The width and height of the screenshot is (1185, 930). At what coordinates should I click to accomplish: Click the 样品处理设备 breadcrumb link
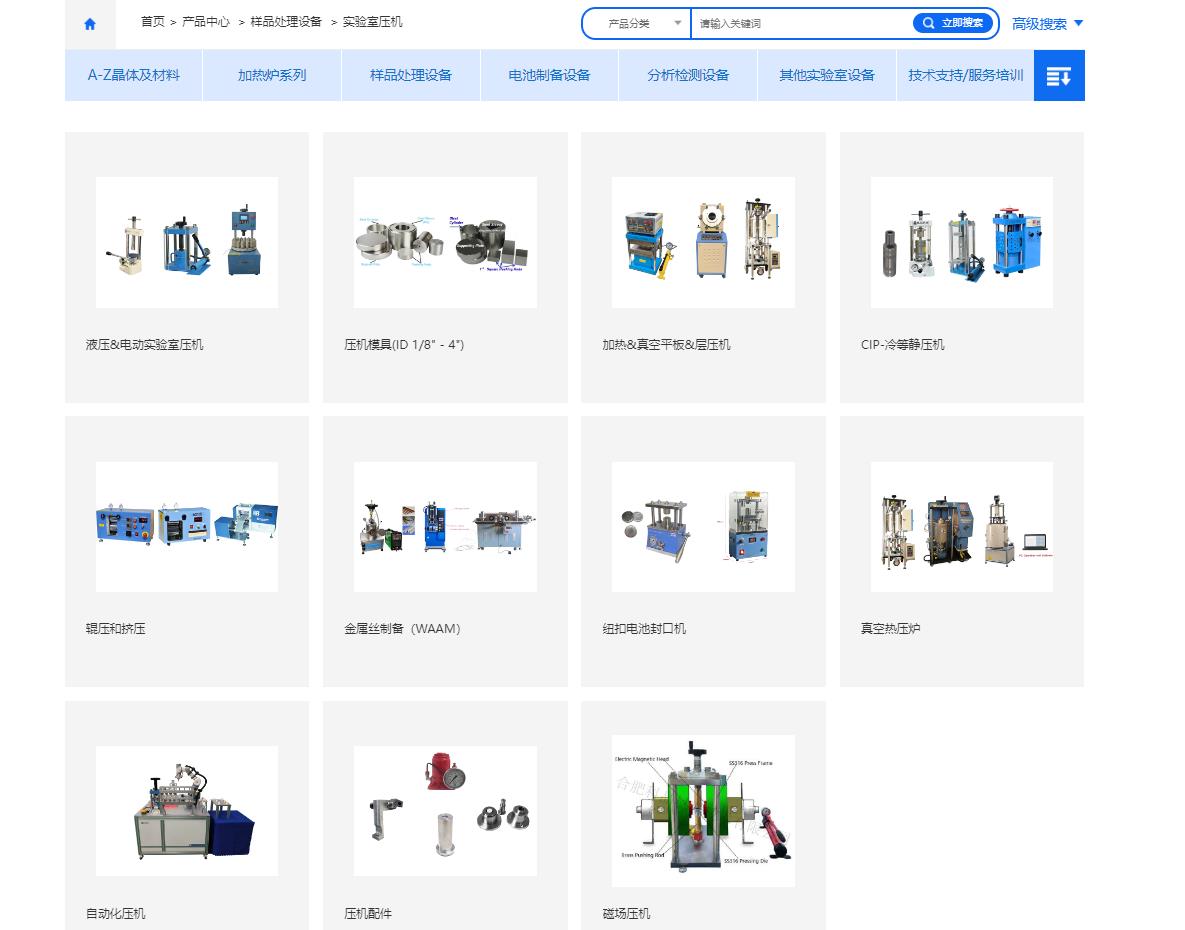tap(286, 21)
